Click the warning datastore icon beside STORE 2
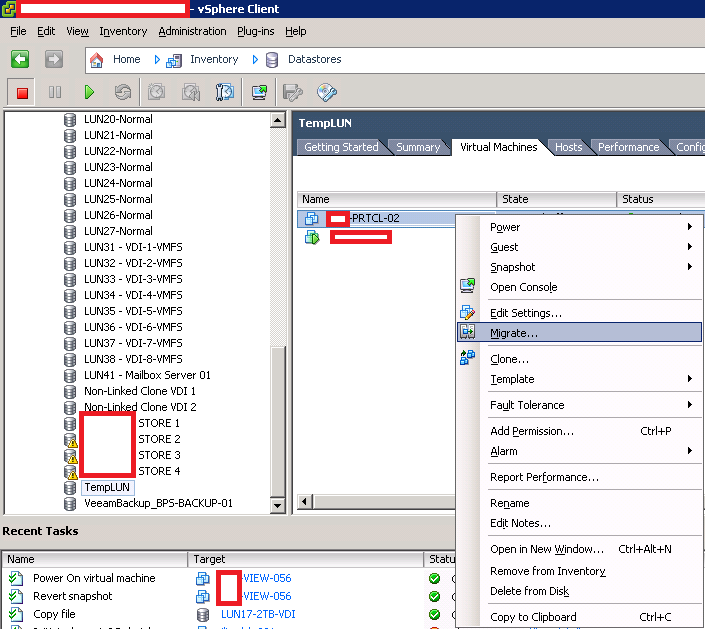The height and width of the screenshot is (629, 705). pos(71,440)
